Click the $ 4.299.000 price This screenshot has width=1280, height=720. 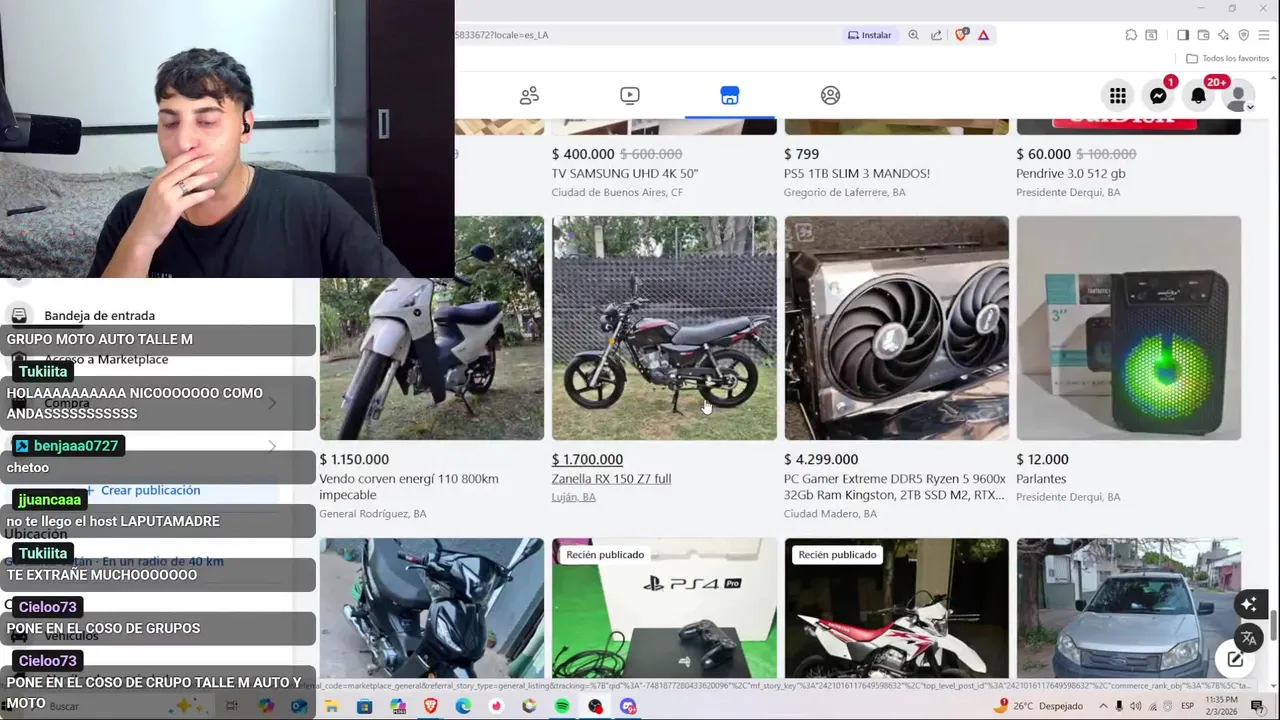[x=820, y=460]
